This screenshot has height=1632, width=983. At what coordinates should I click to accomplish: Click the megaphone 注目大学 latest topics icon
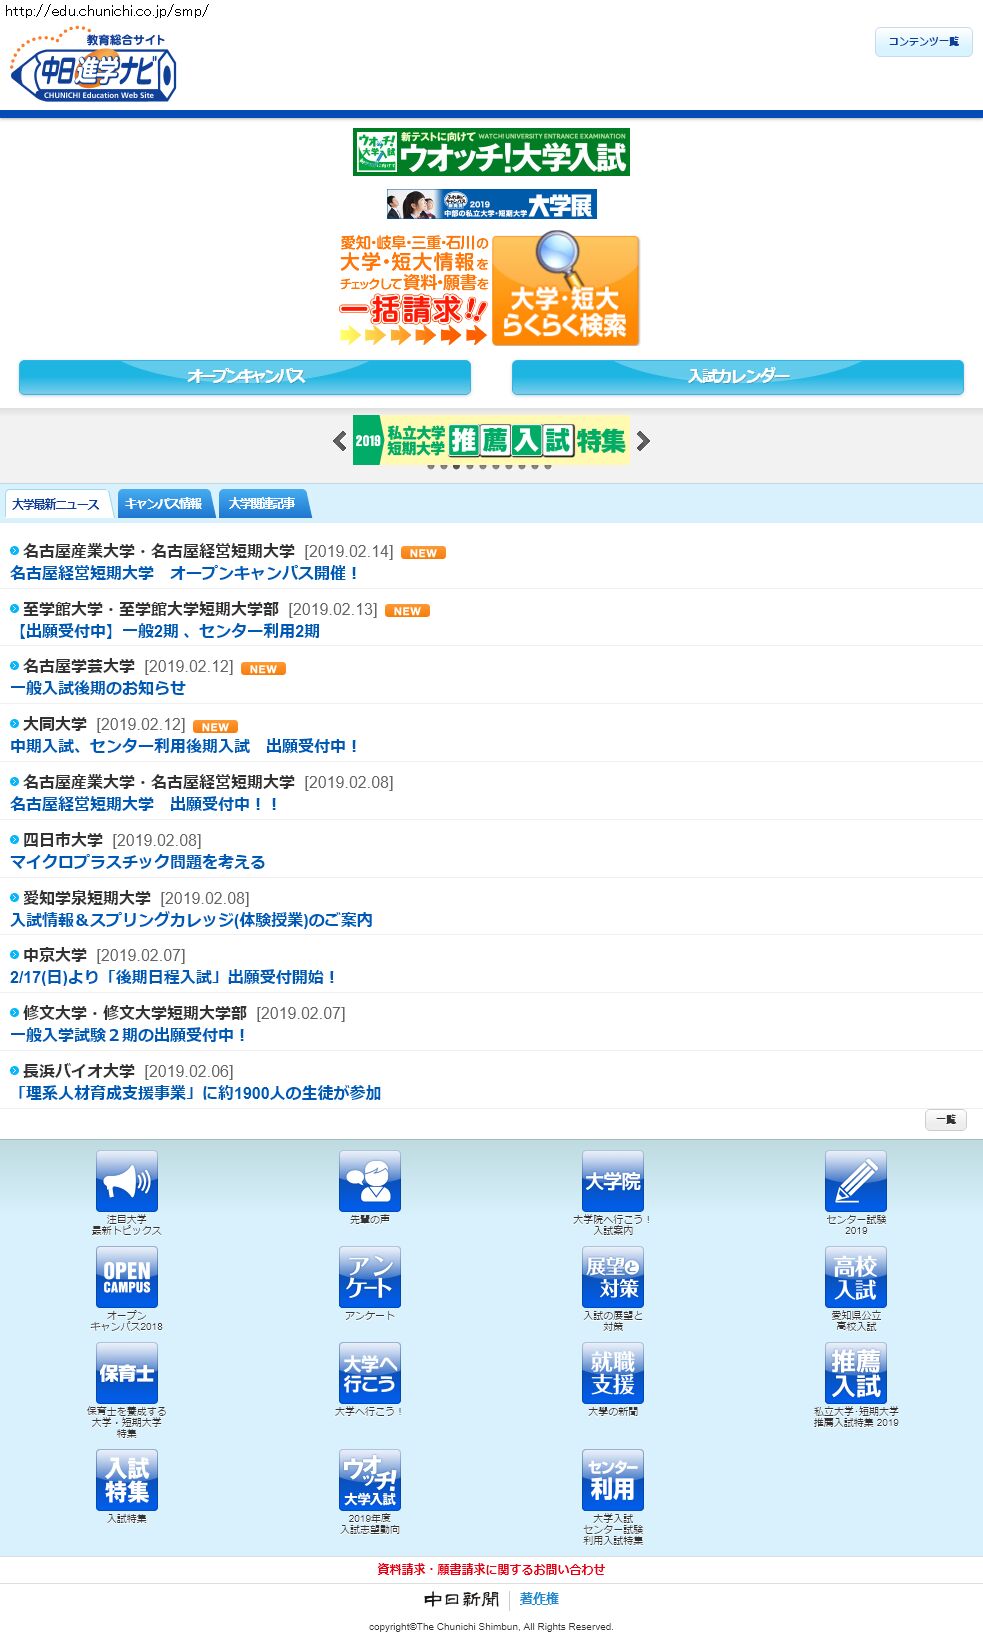tap(126, 1181)
